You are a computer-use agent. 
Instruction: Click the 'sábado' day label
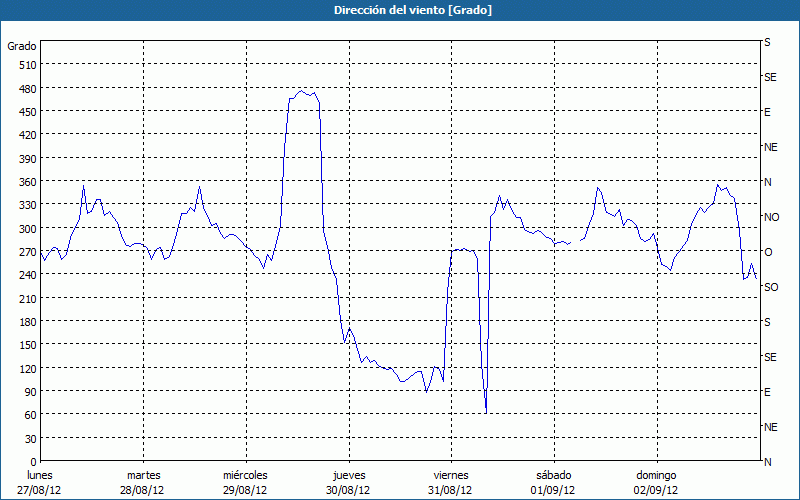pyautogui.click(x=554, y=476)
